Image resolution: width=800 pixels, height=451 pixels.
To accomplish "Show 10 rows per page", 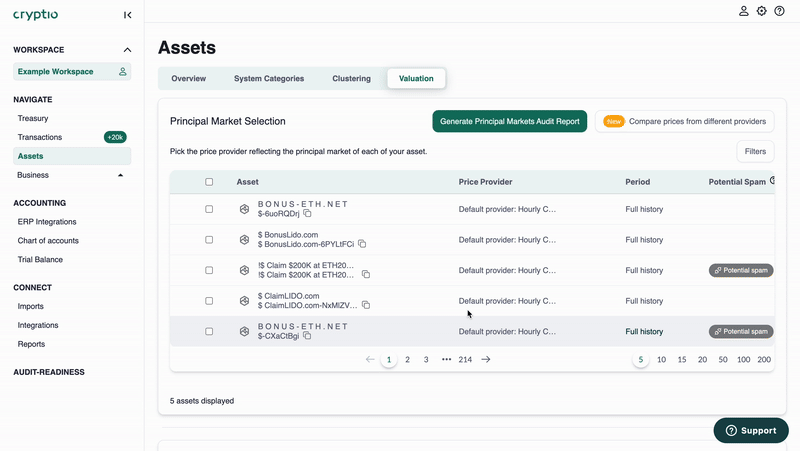I will 661,360.
